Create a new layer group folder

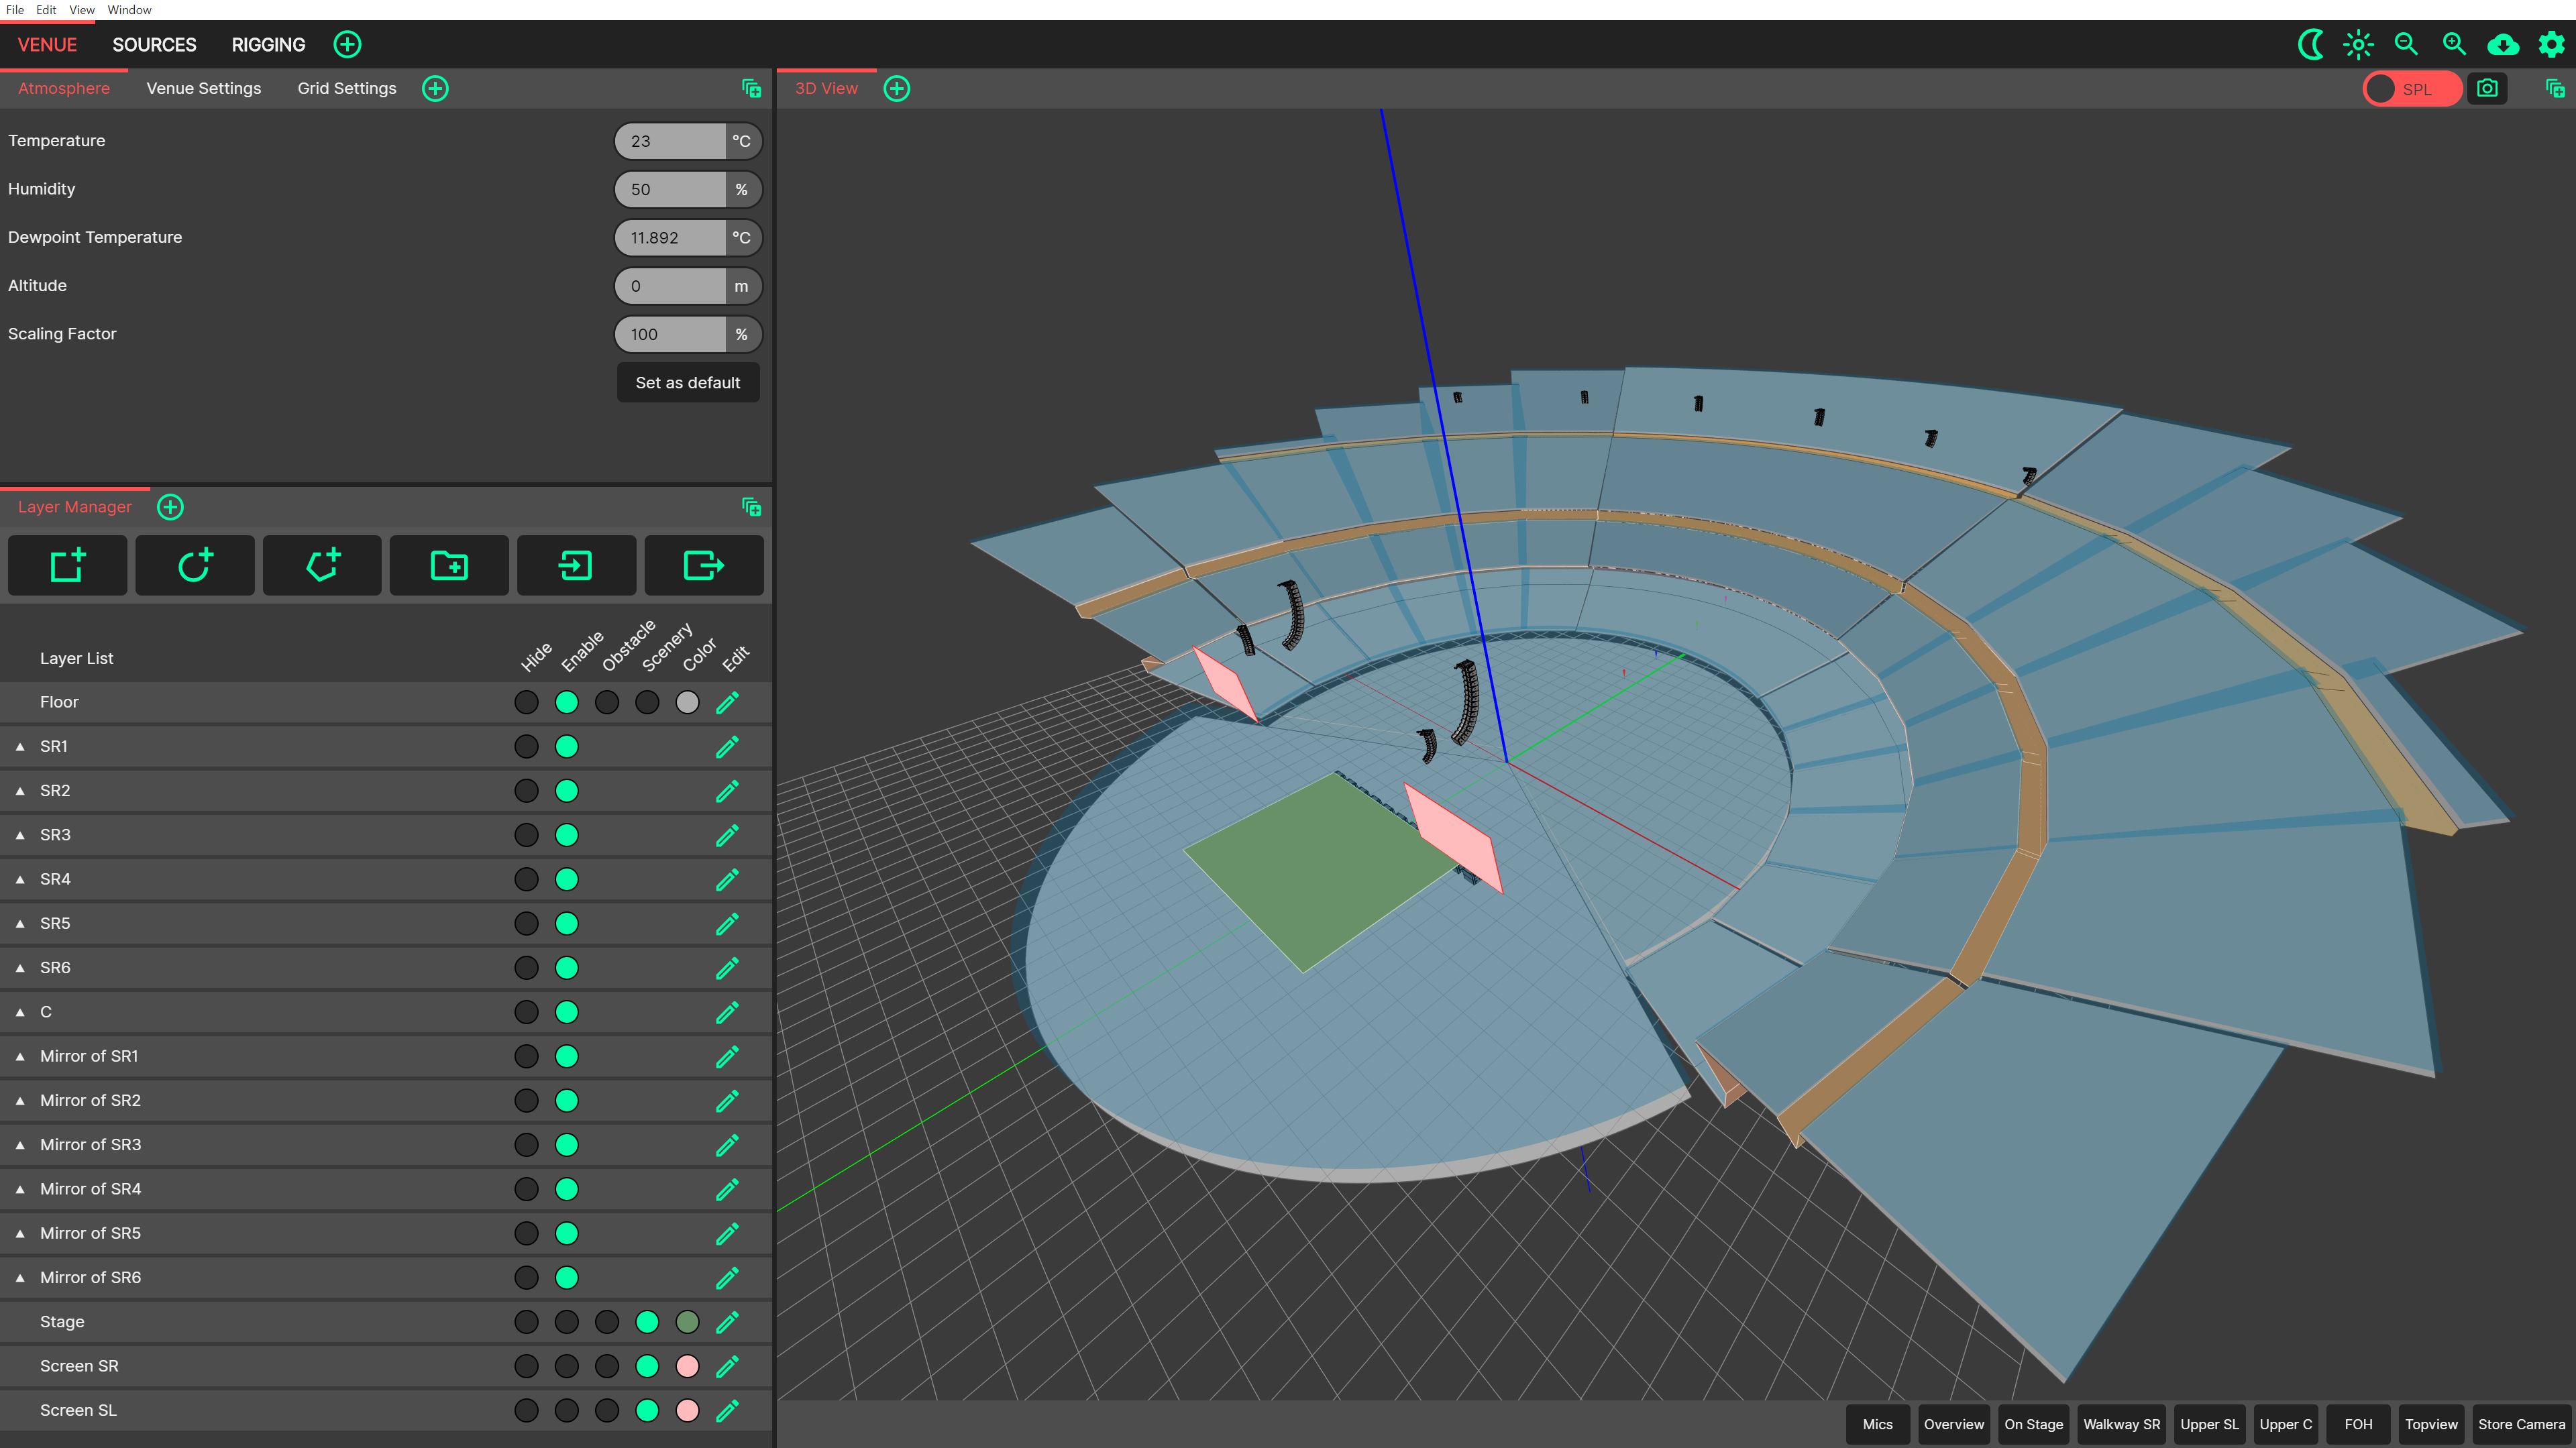coord(448,565)
